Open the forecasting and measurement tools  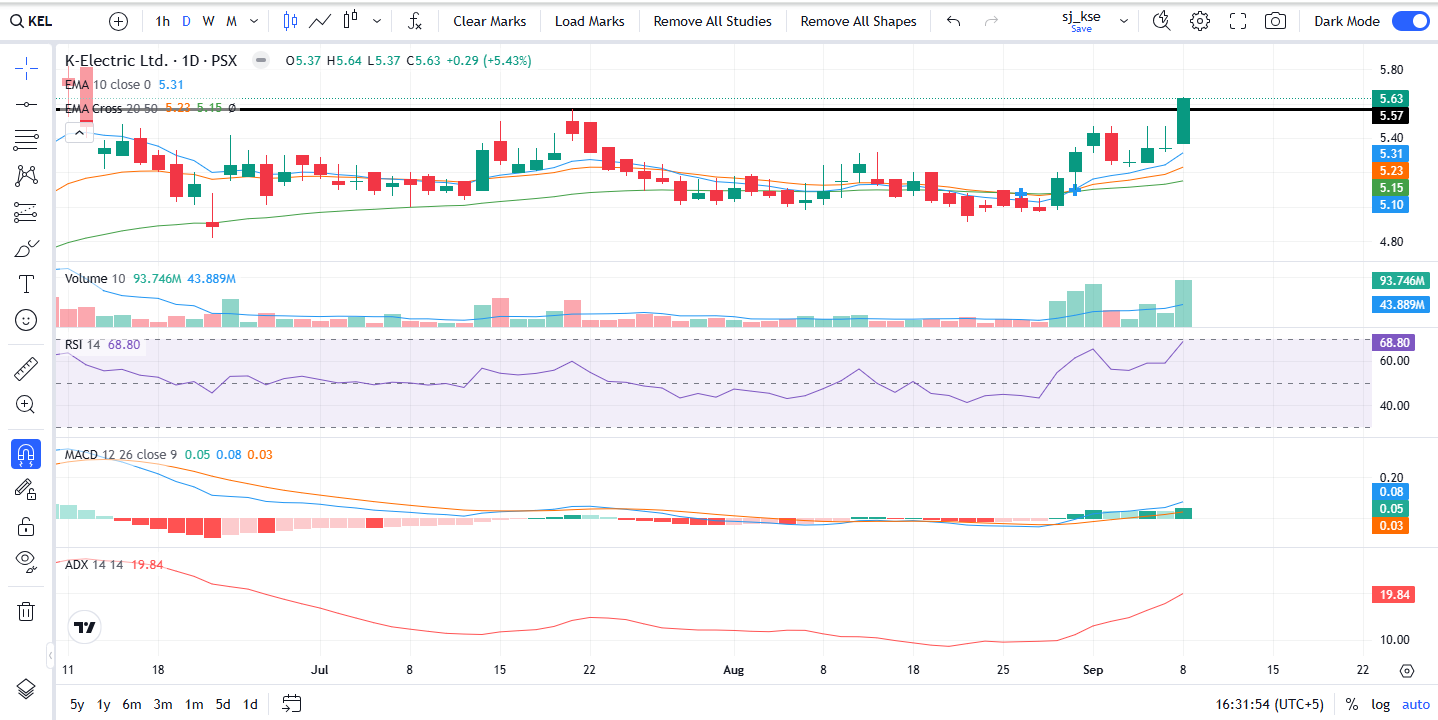[x=26, y=212]
